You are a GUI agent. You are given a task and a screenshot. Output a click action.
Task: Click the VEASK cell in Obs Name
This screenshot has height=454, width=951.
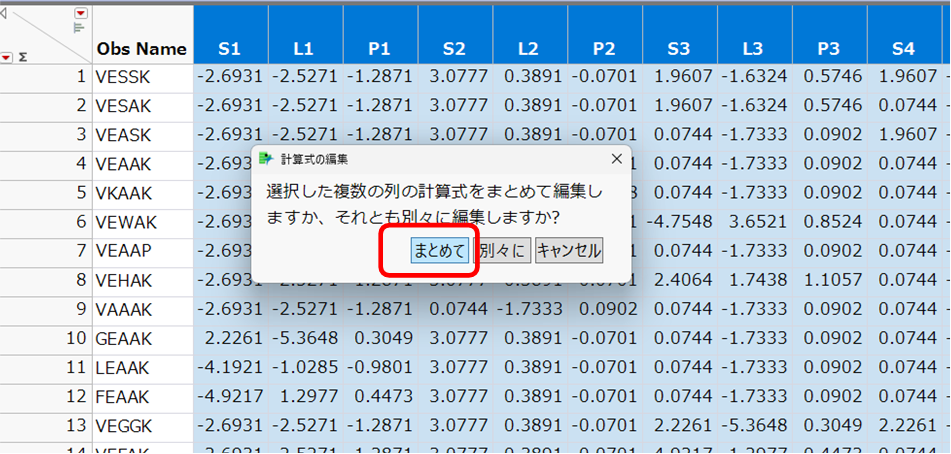[143, 135]
